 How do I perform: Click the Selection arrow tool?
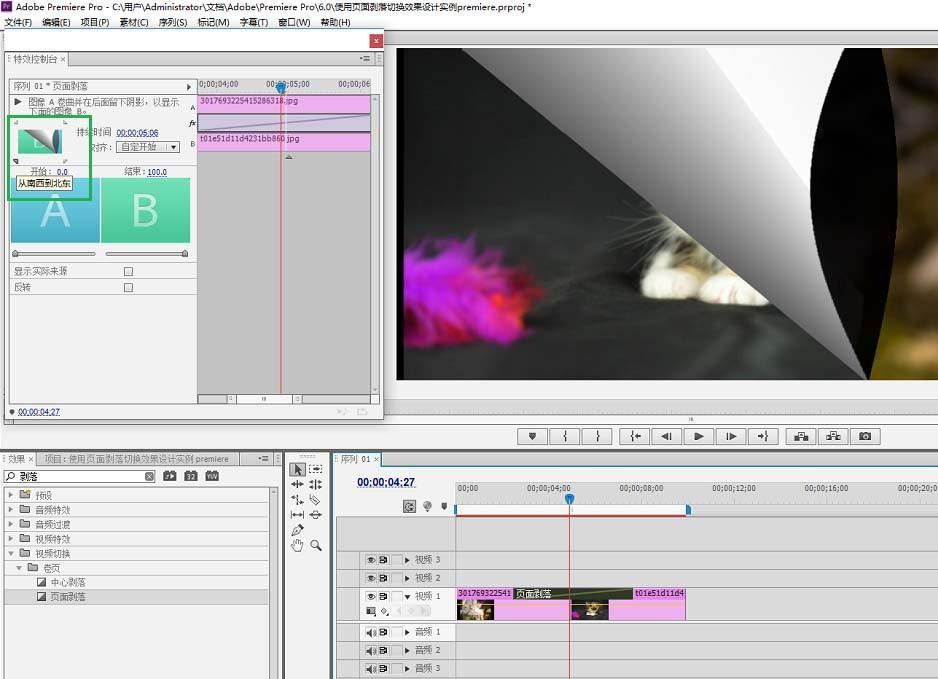(297, 469)
